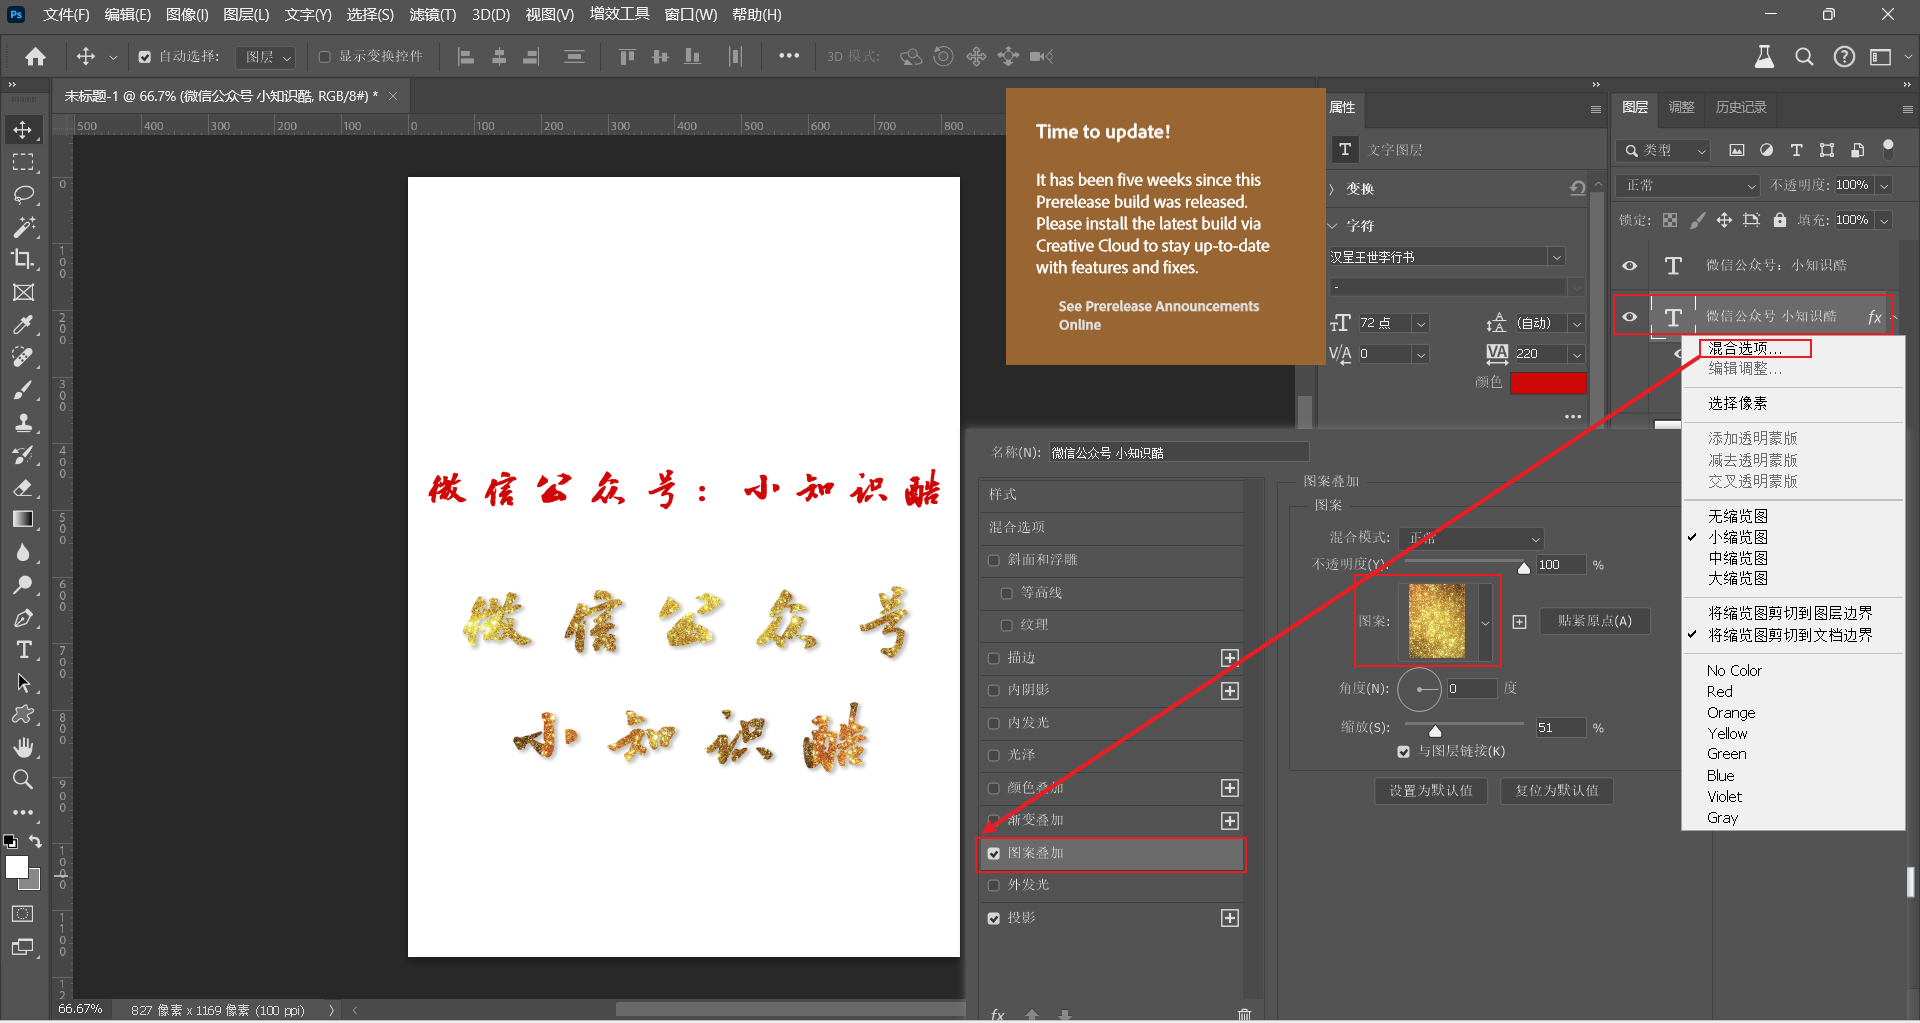This screenshot has width=1920, height=1023.
Task: Select the Move tool in the toolbar
Action: point(23,130)
